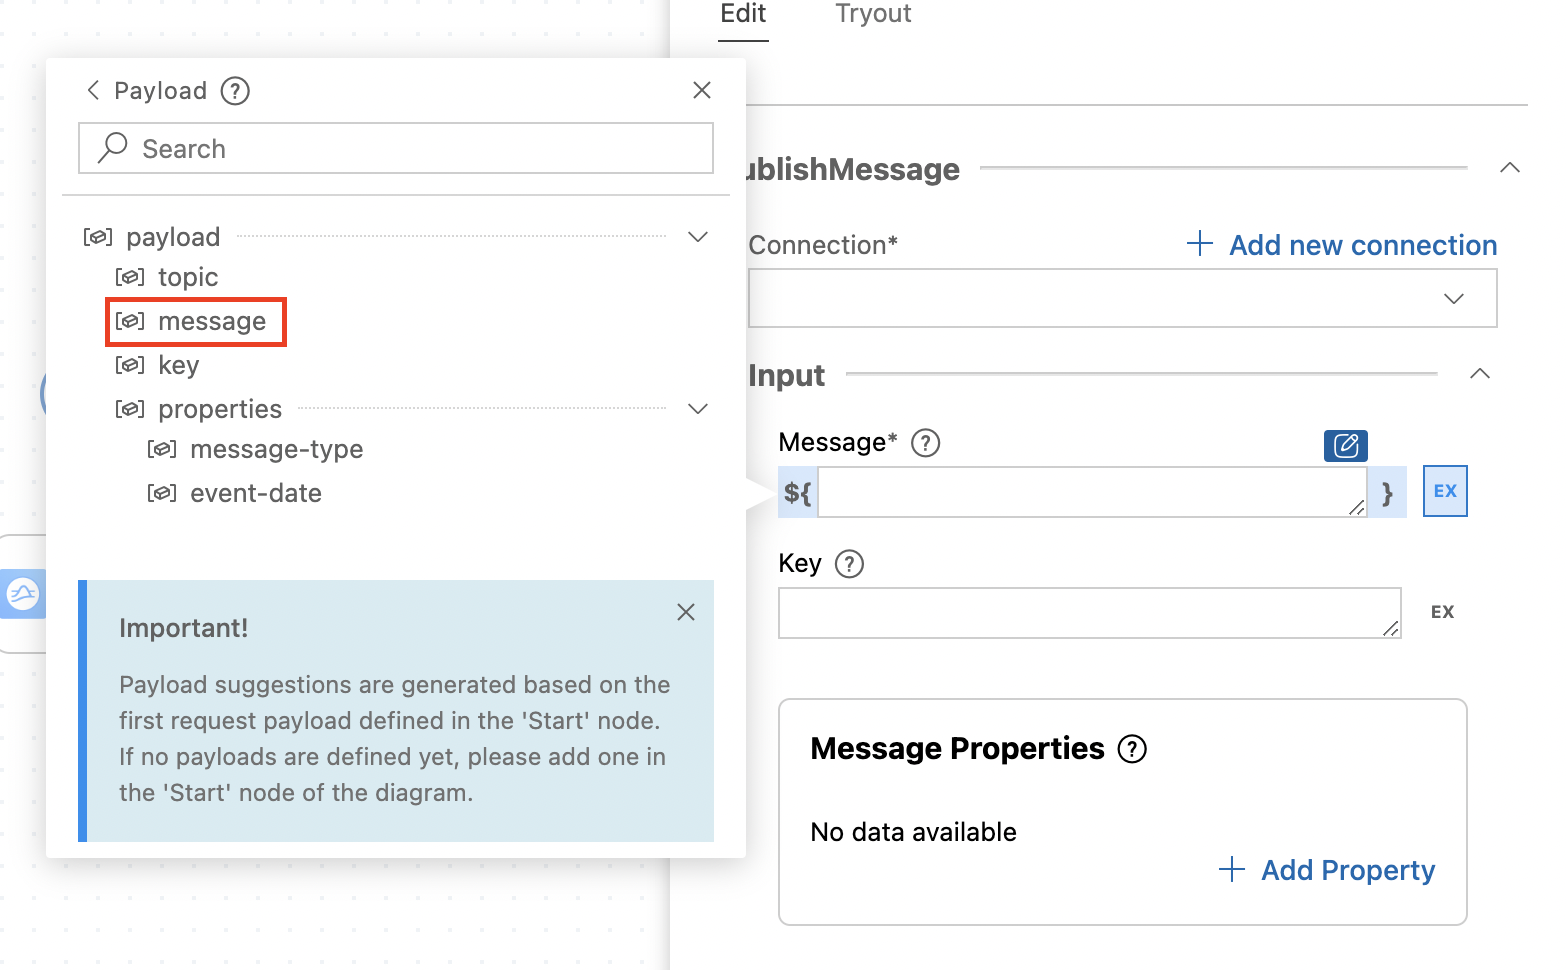Screen dimensions: 1566x970
Task: Open help icon next to Payload title
Action: [235, 91]
